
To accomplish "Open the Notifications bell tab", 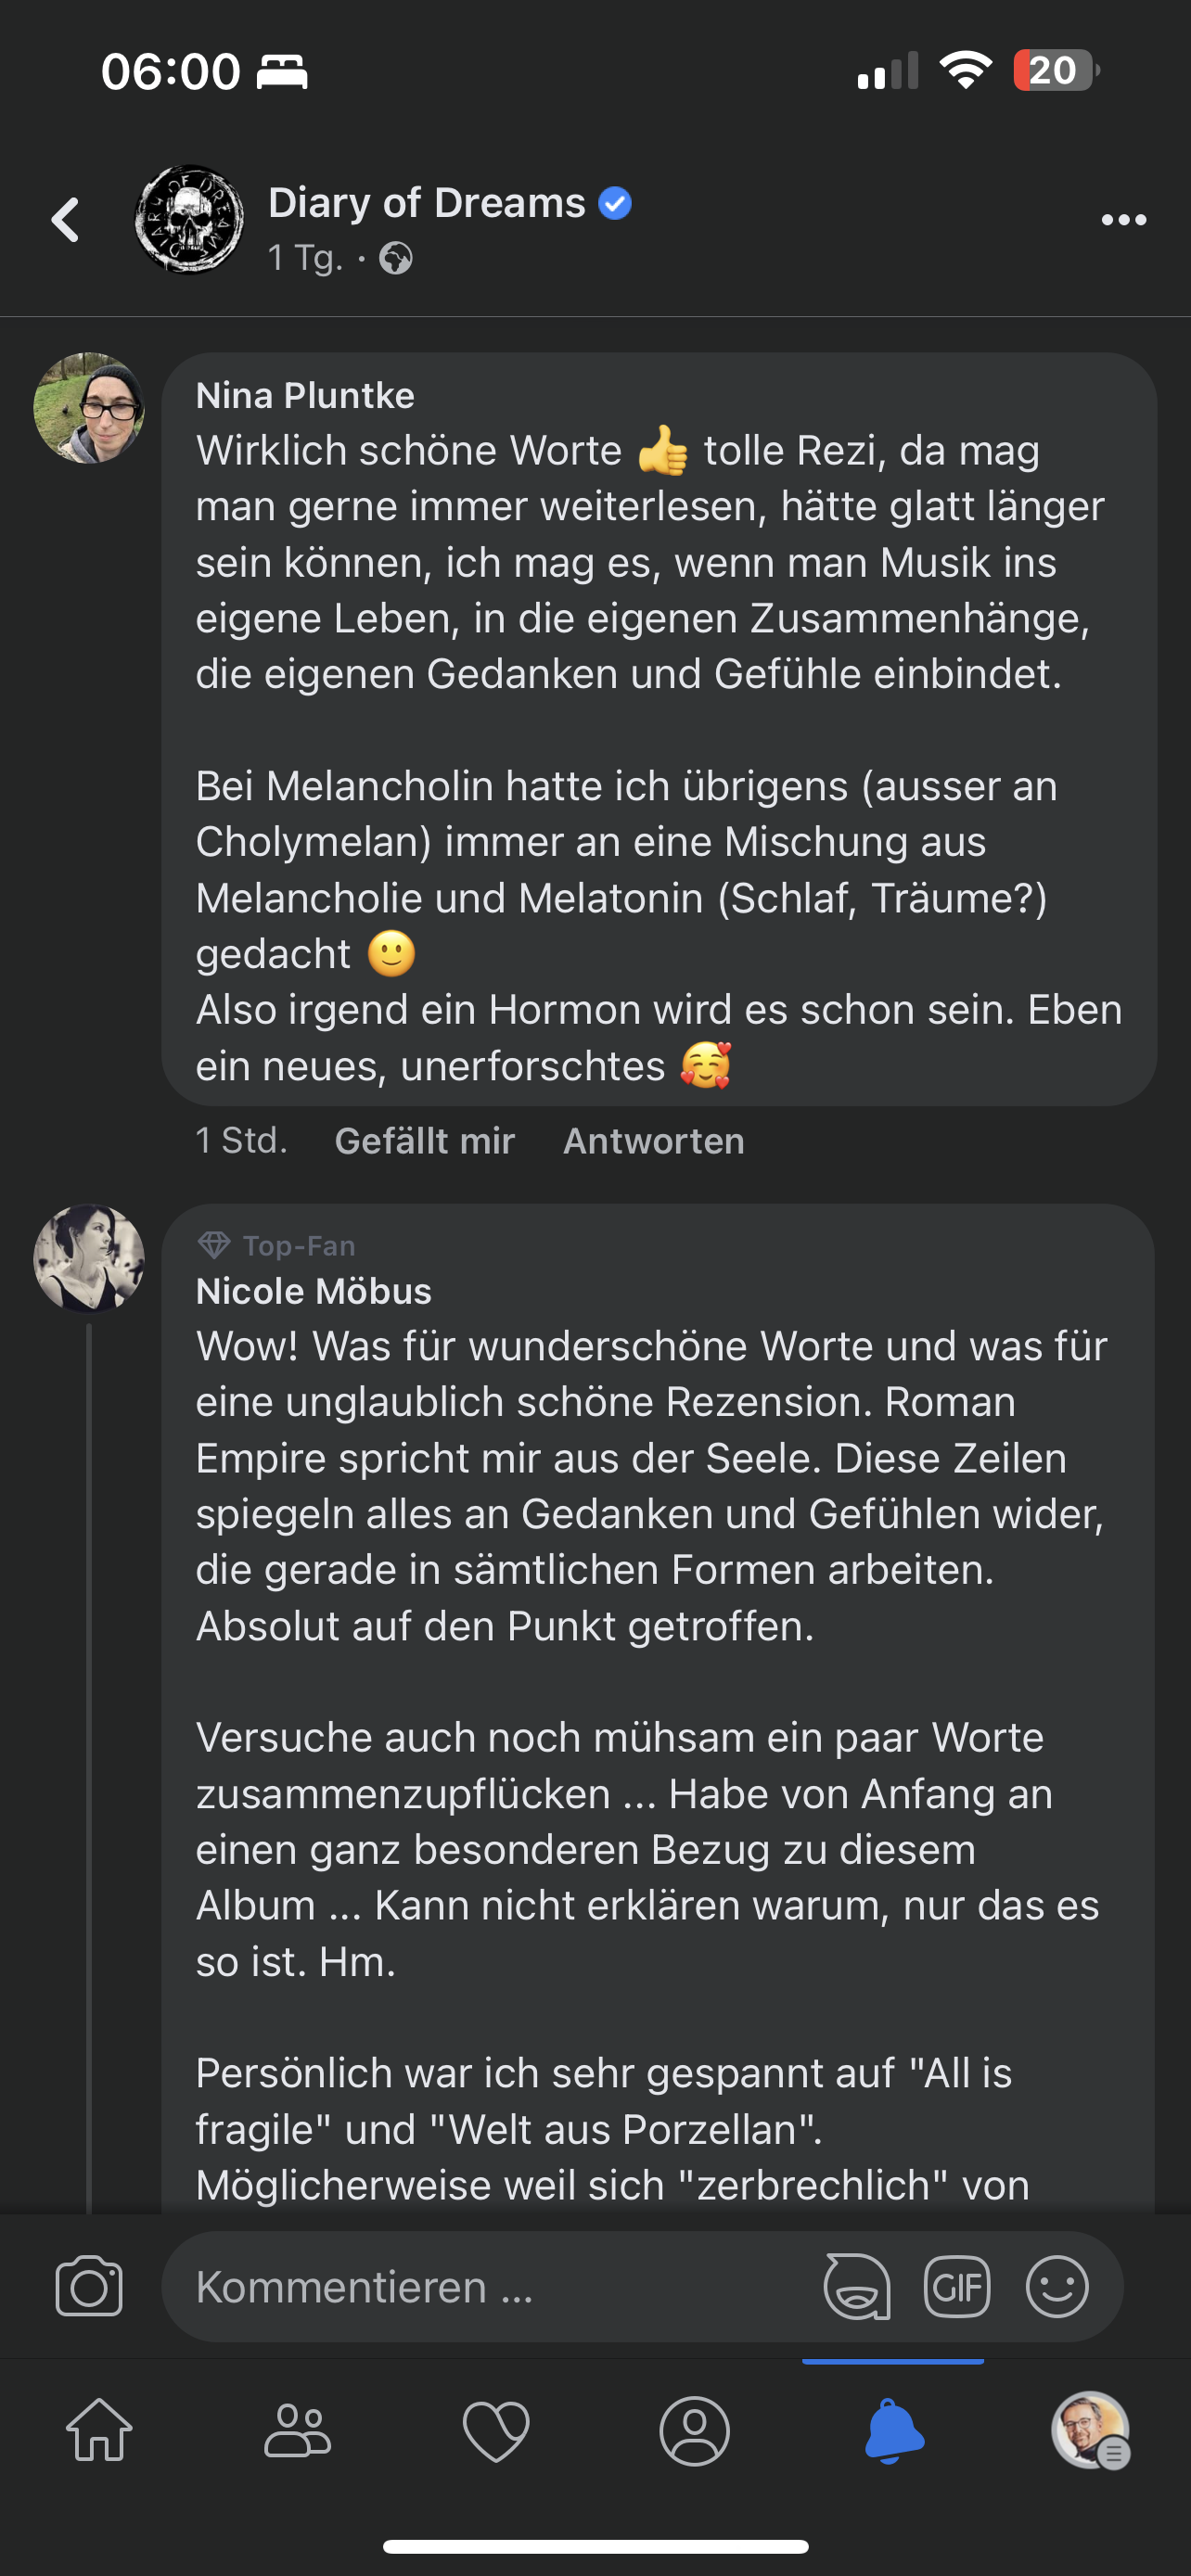I will [893, 2430].
